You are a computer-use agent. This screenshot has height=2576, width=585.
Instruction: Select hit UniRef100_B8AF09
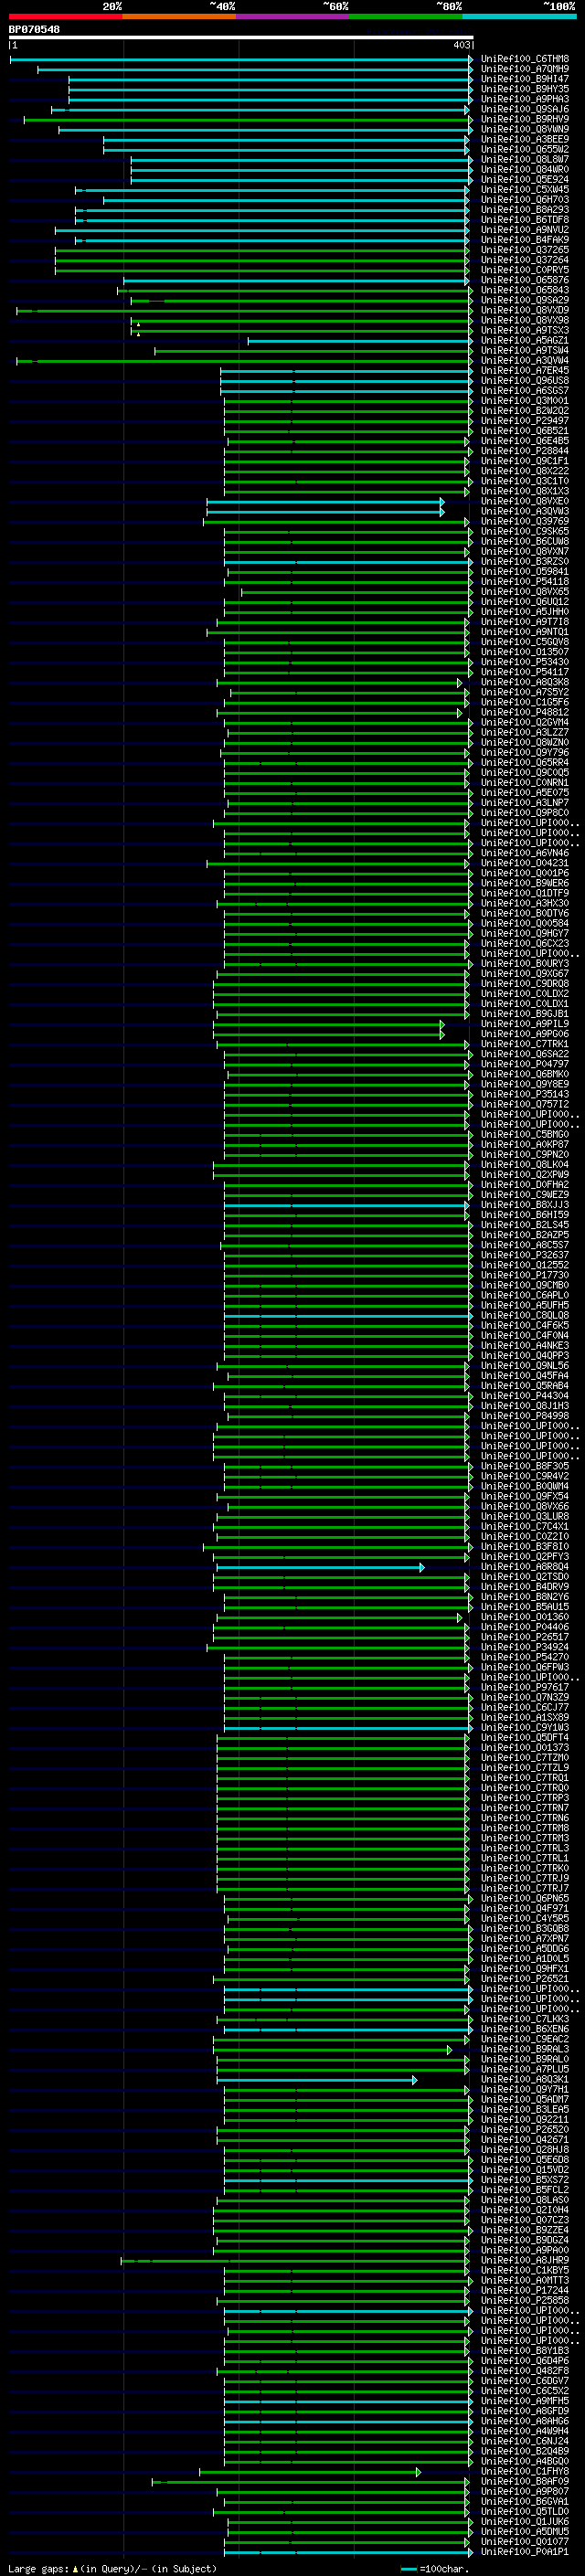pos(525,2481)
